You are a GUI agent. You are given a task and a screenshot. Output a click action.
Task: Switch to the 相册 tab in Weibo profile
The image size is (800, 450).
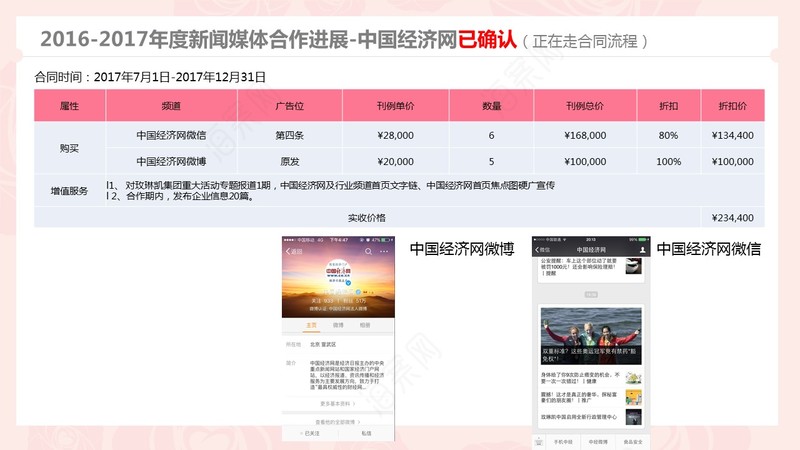(365, 325)
